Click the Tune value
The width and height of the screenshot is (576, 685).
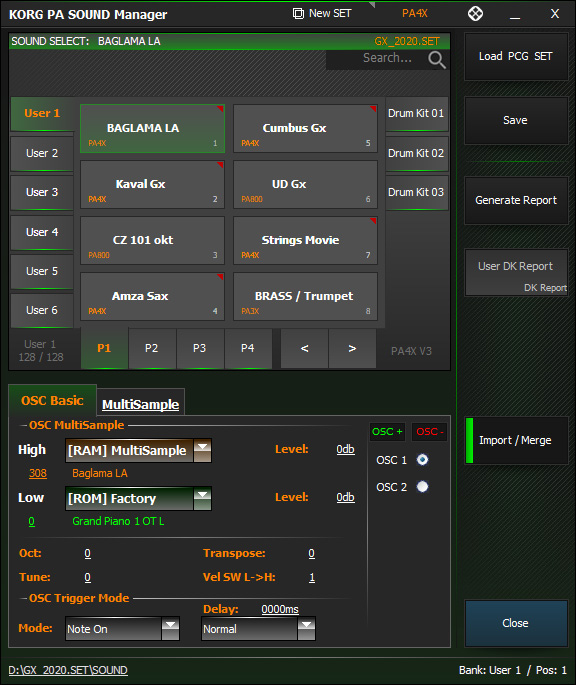[87, 578]
